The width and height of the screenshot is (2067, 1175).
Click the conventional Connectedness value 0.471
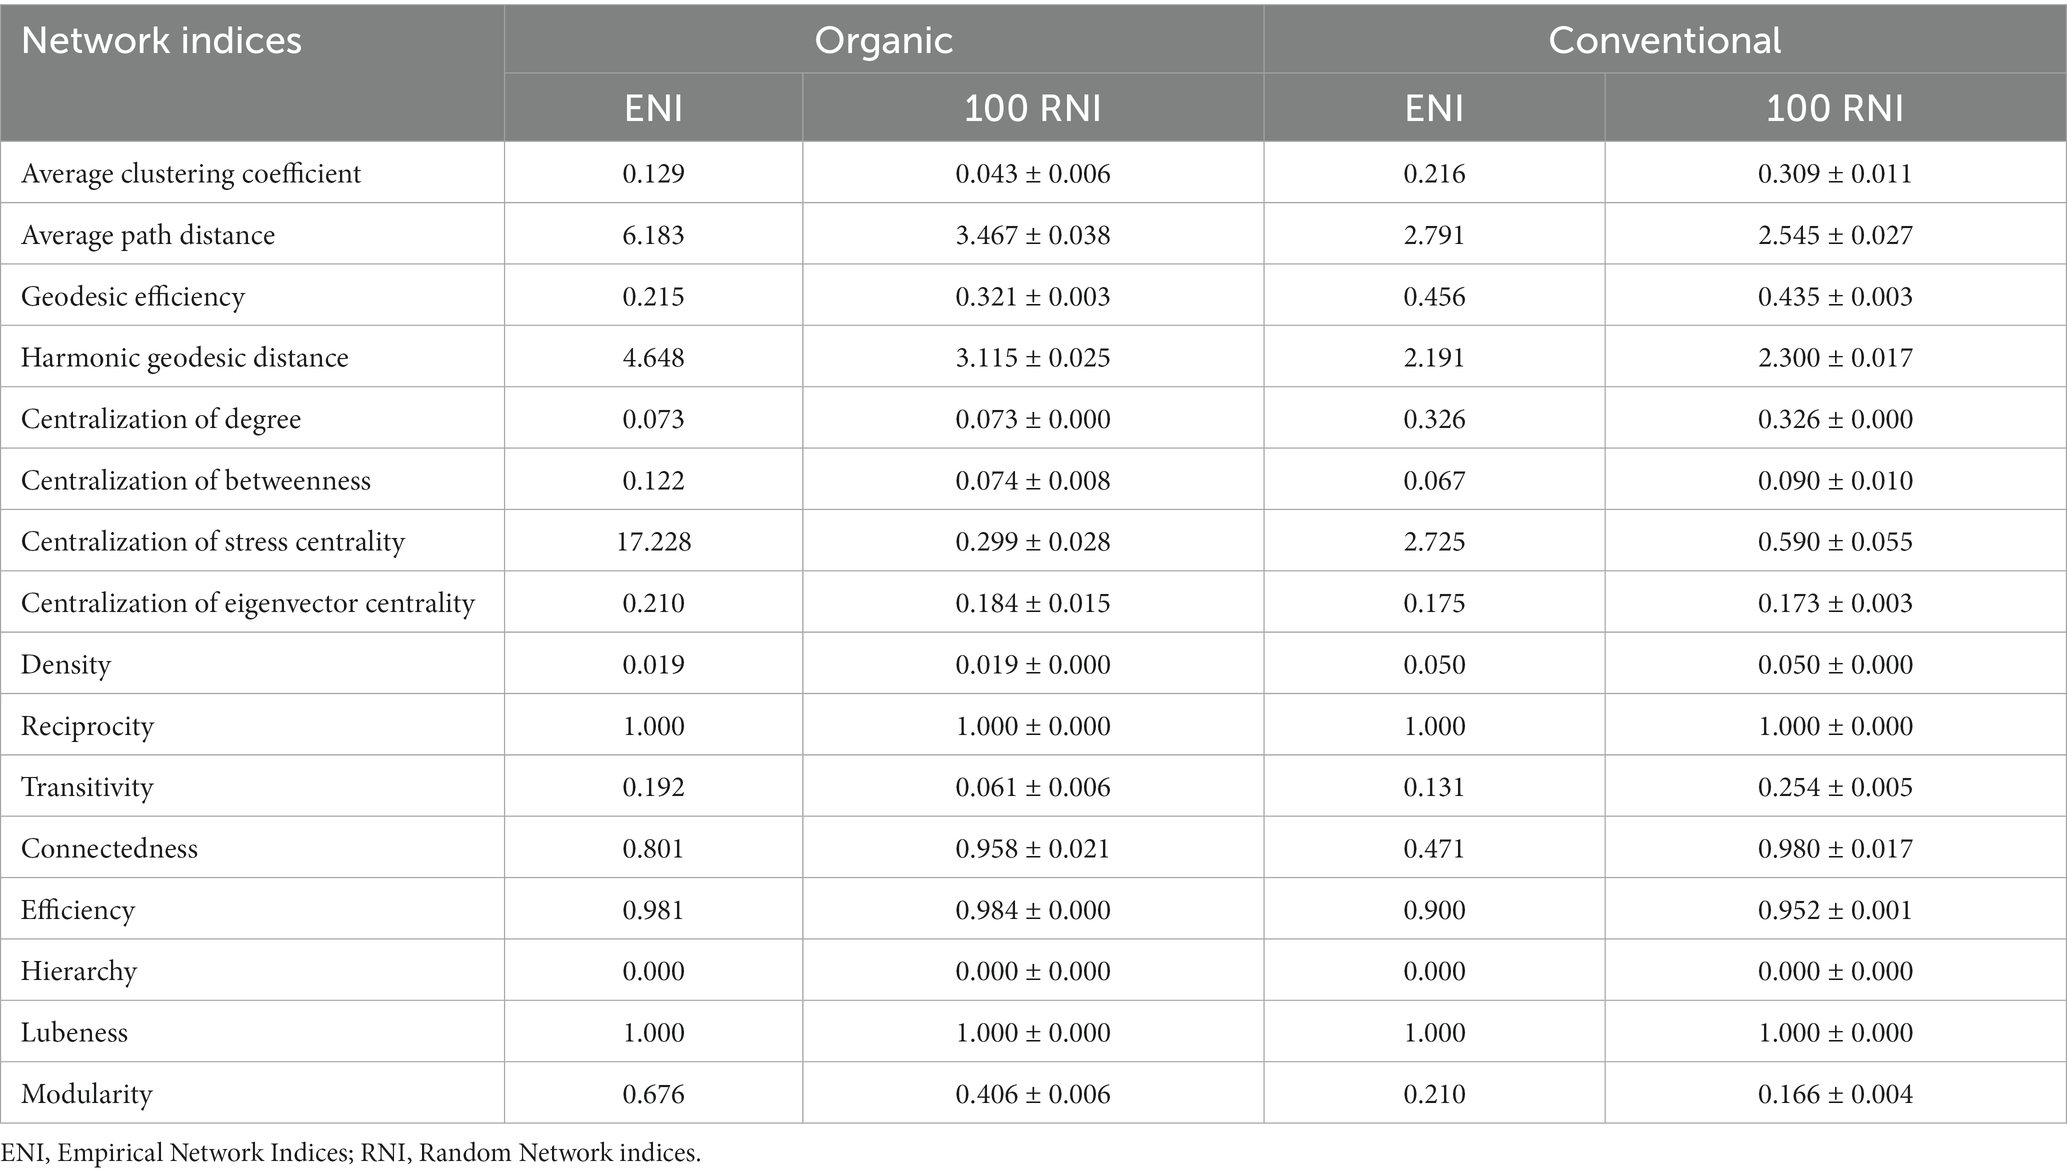tap(1434, 849)
